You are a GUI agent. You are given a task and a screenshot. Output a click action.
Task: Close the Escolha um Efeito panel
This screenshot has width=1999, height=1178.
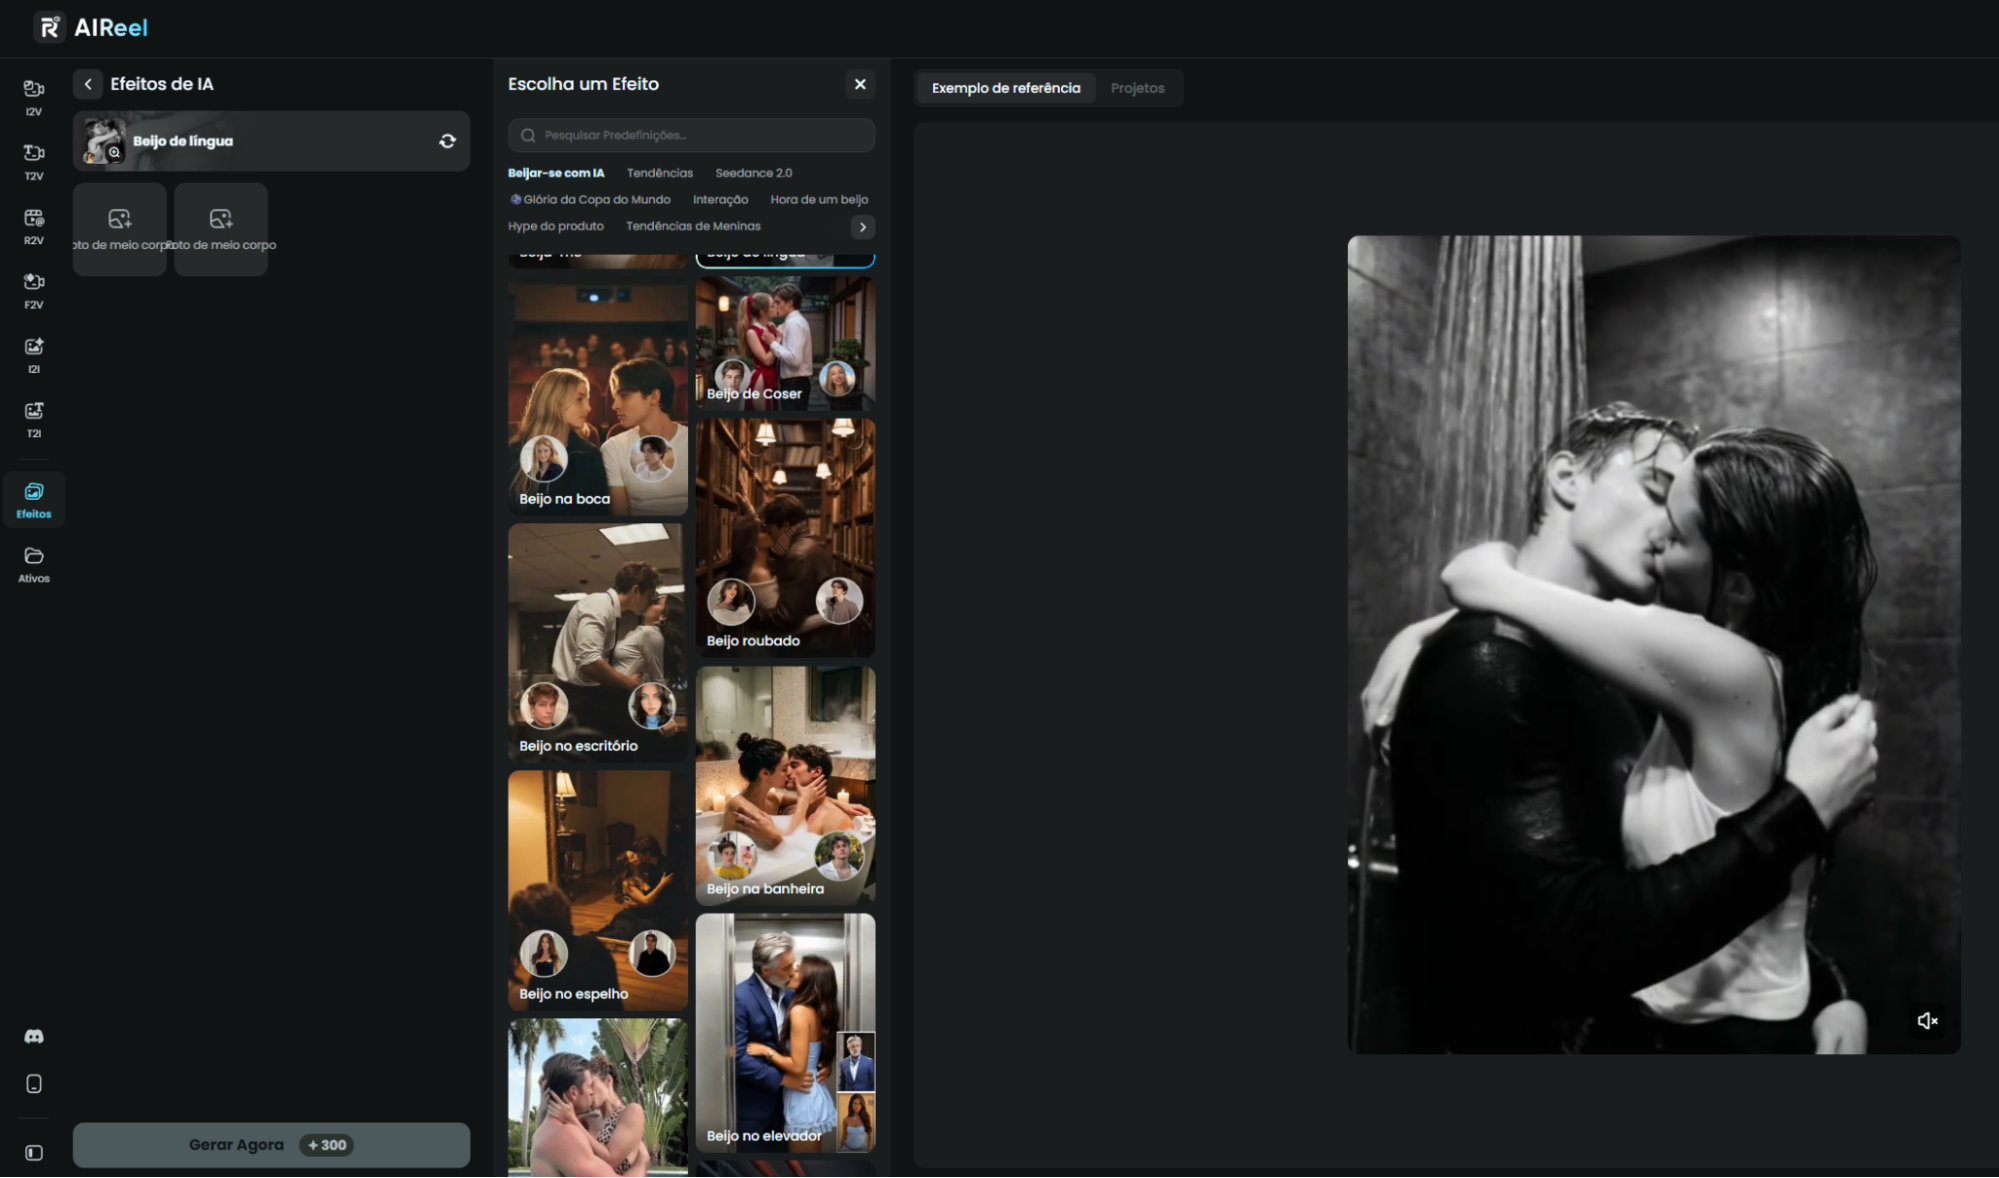point(860,84)
